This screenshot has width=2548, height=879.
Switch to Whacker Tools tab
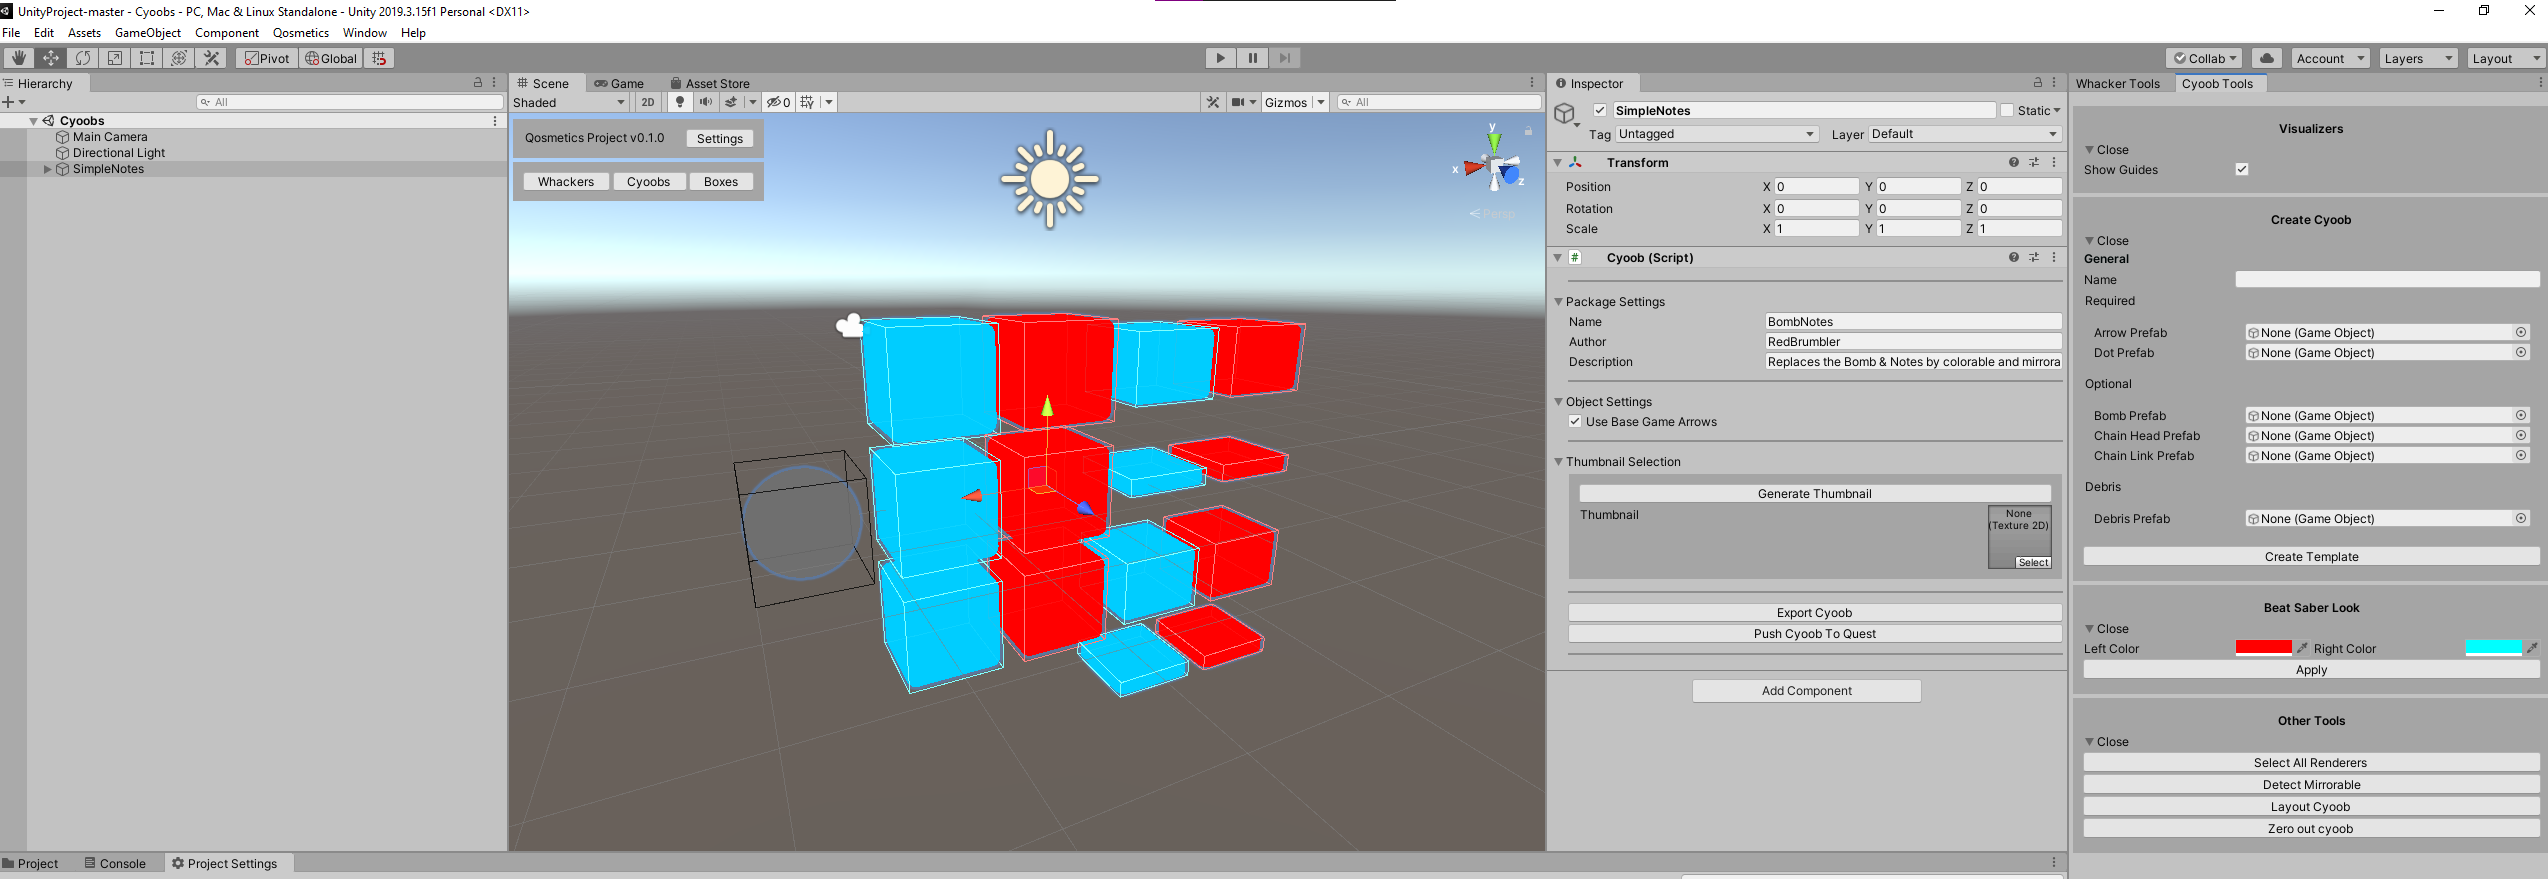2118,83
